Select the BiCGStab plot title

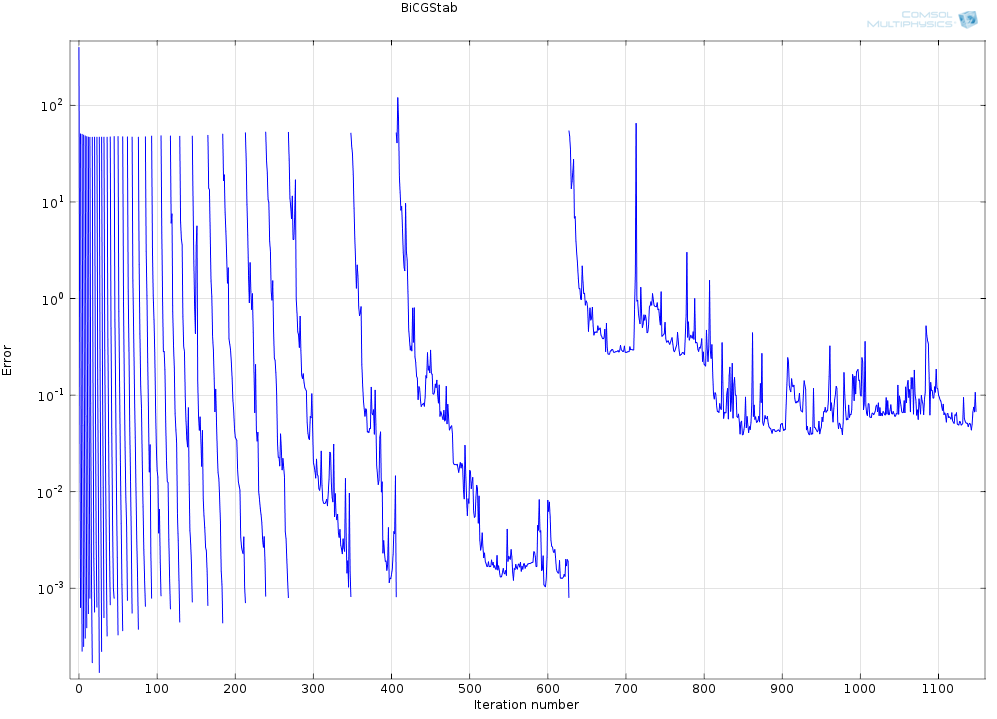[x=422, y=7]
